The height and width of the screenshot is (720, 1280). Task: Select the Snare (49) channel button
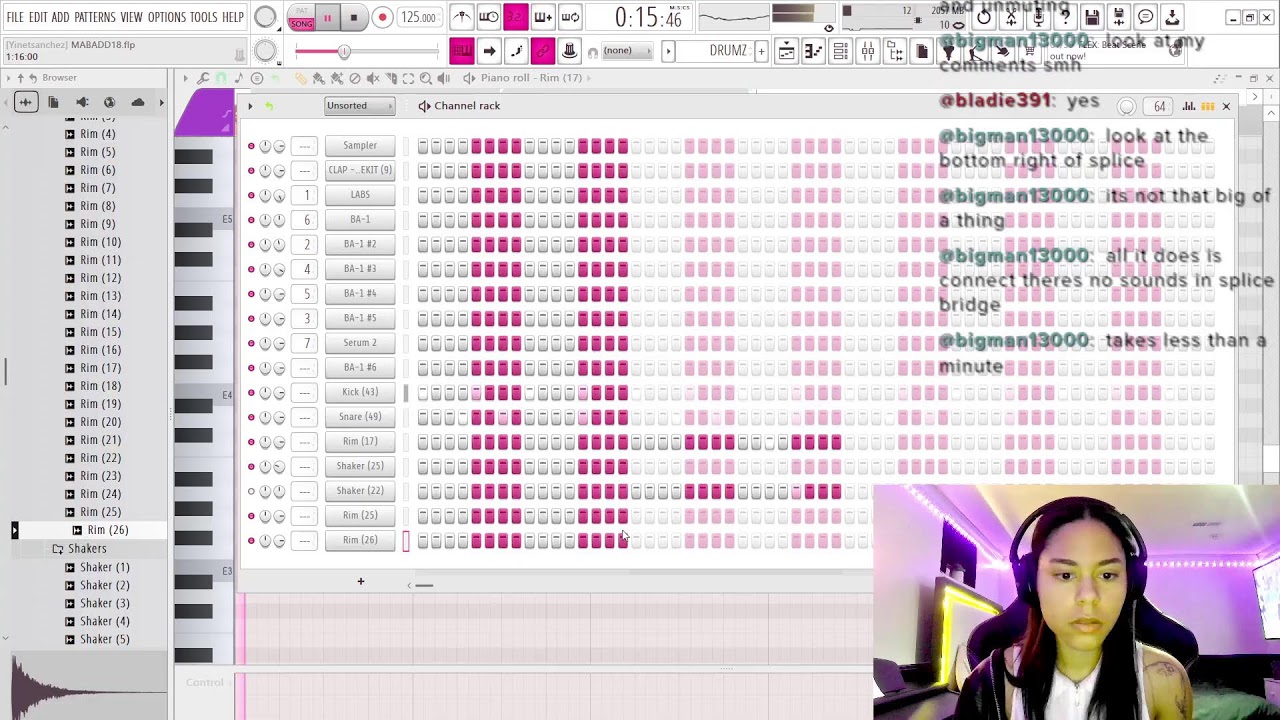tap(360, 417)
